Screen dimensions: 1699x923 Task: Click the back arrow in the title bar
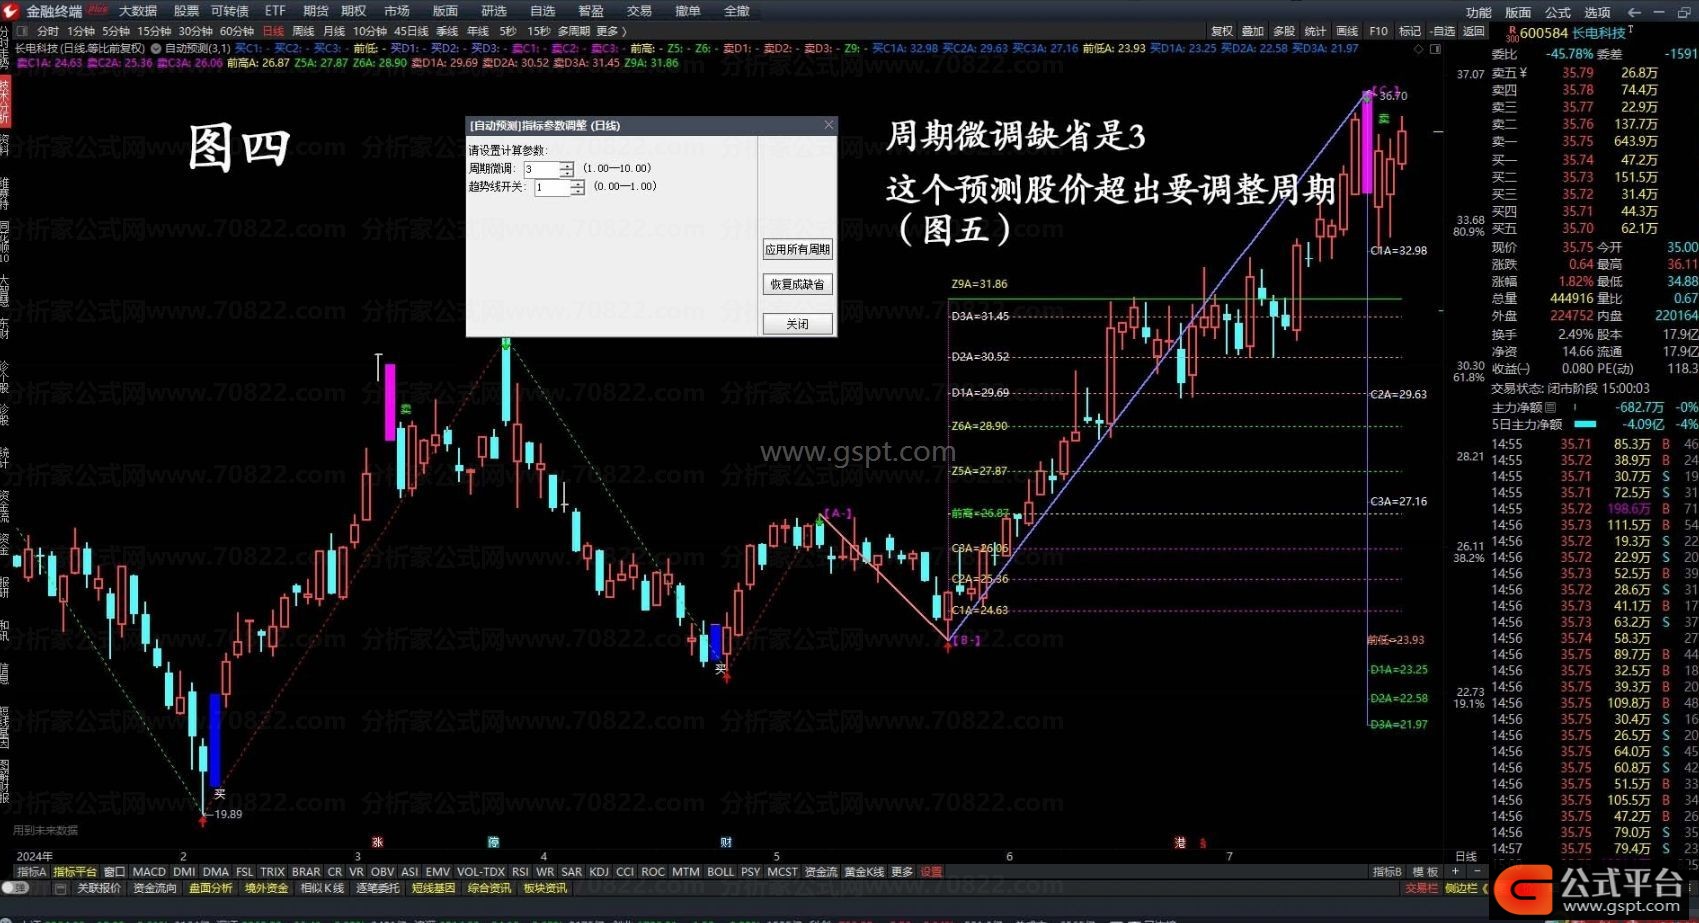(x=1634, y=12)
